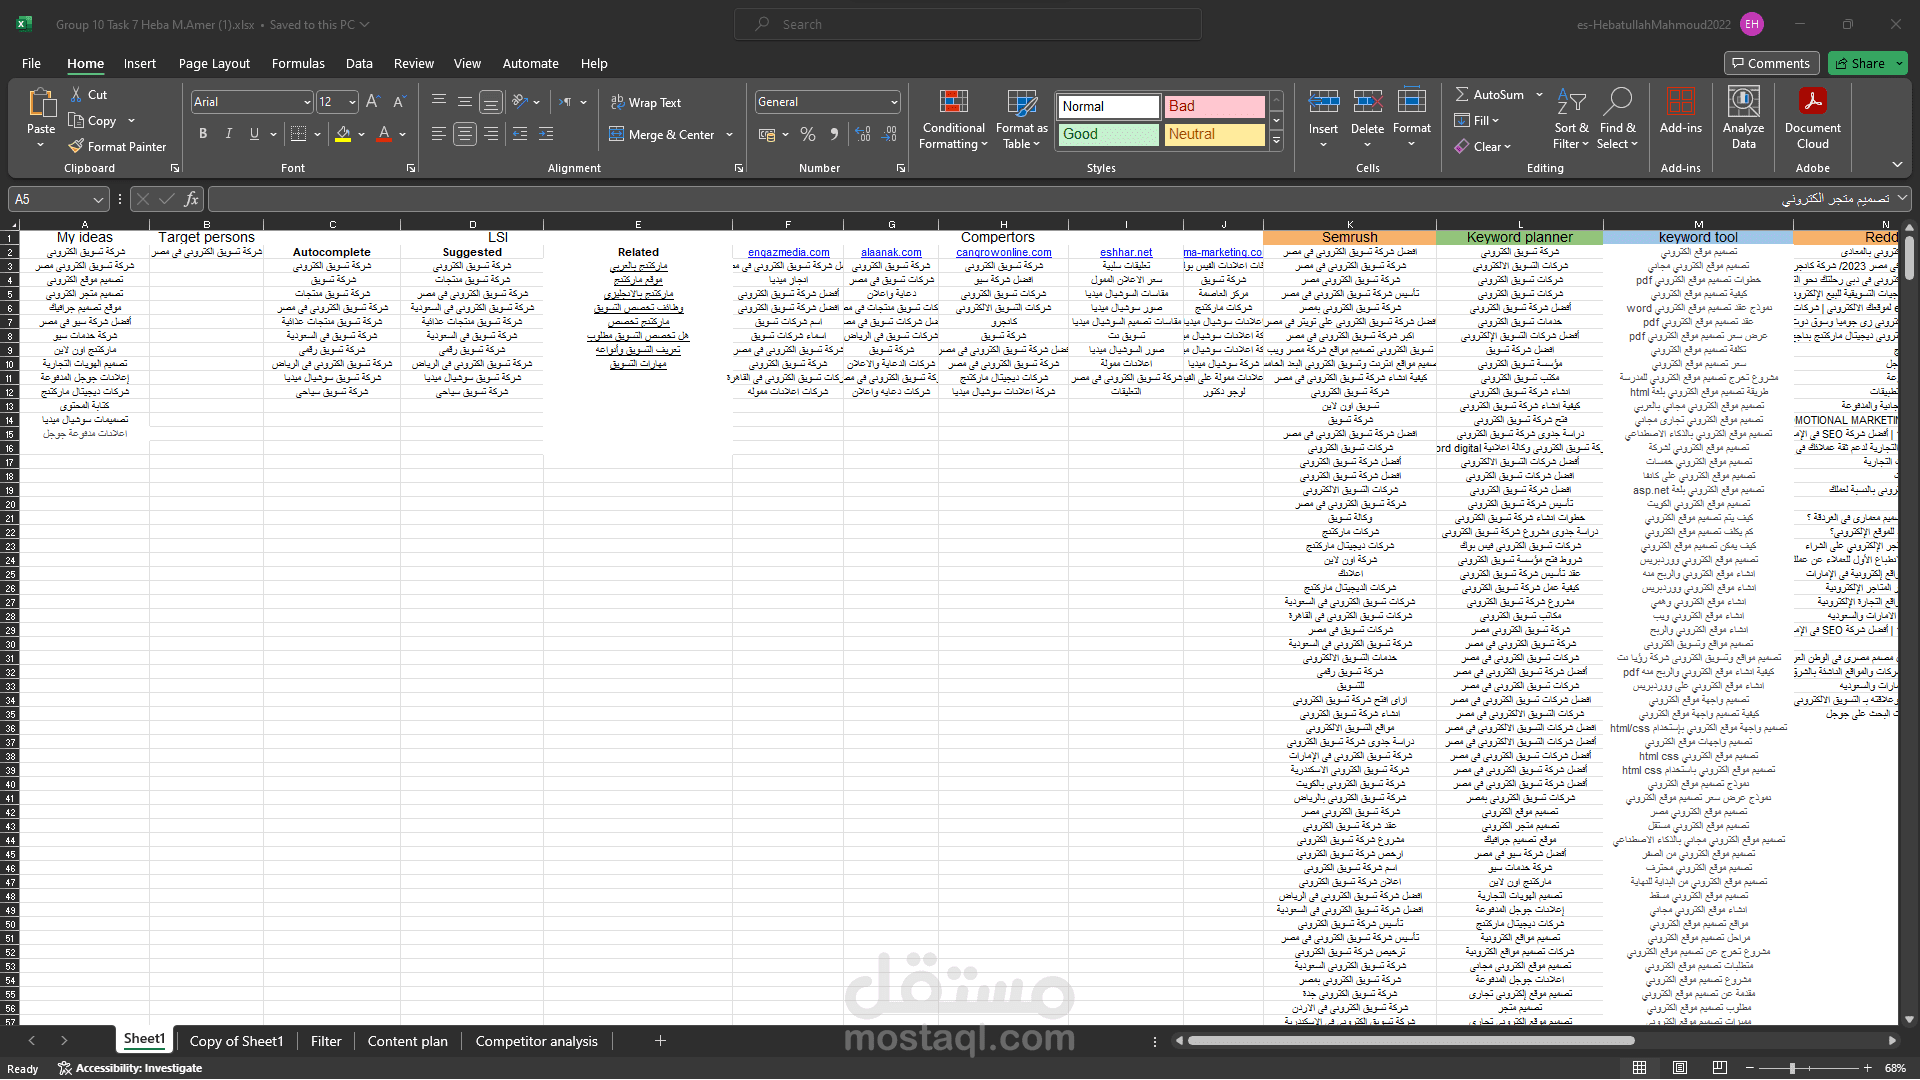This screenshot has height=1080, width=1920.
Task: Click the zoom slider handle
Action: (1792, 1068)
